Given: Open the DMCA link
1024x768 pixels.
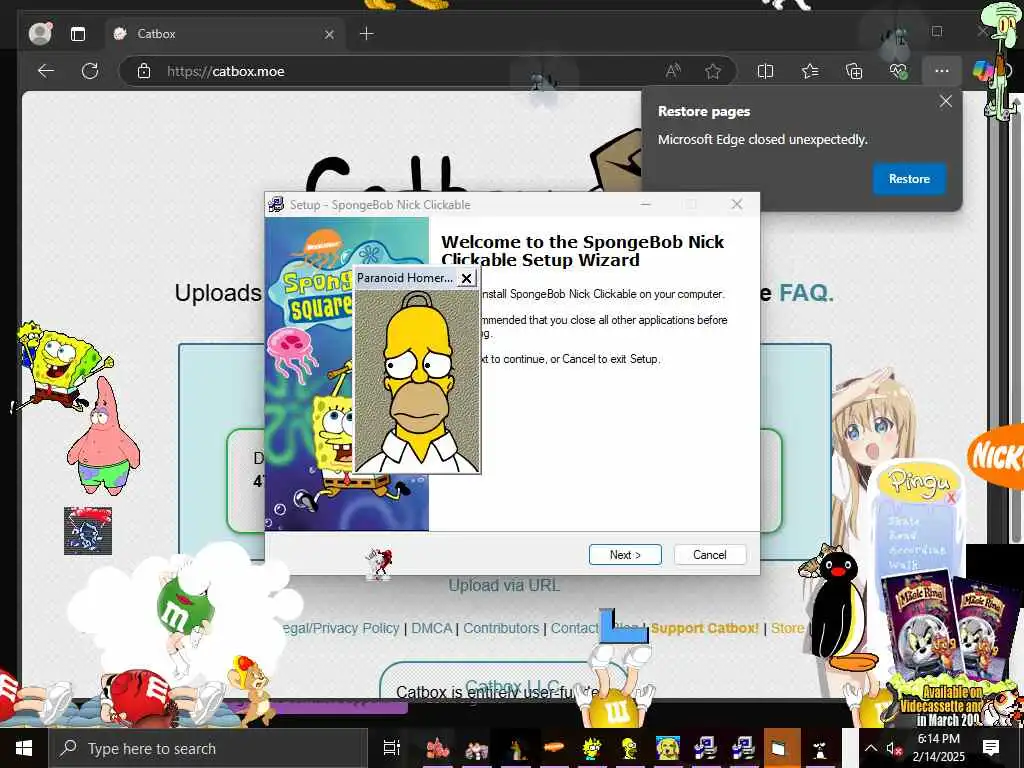Looking at the screenshot, I should pyautogui.click(x=432, y=628).
